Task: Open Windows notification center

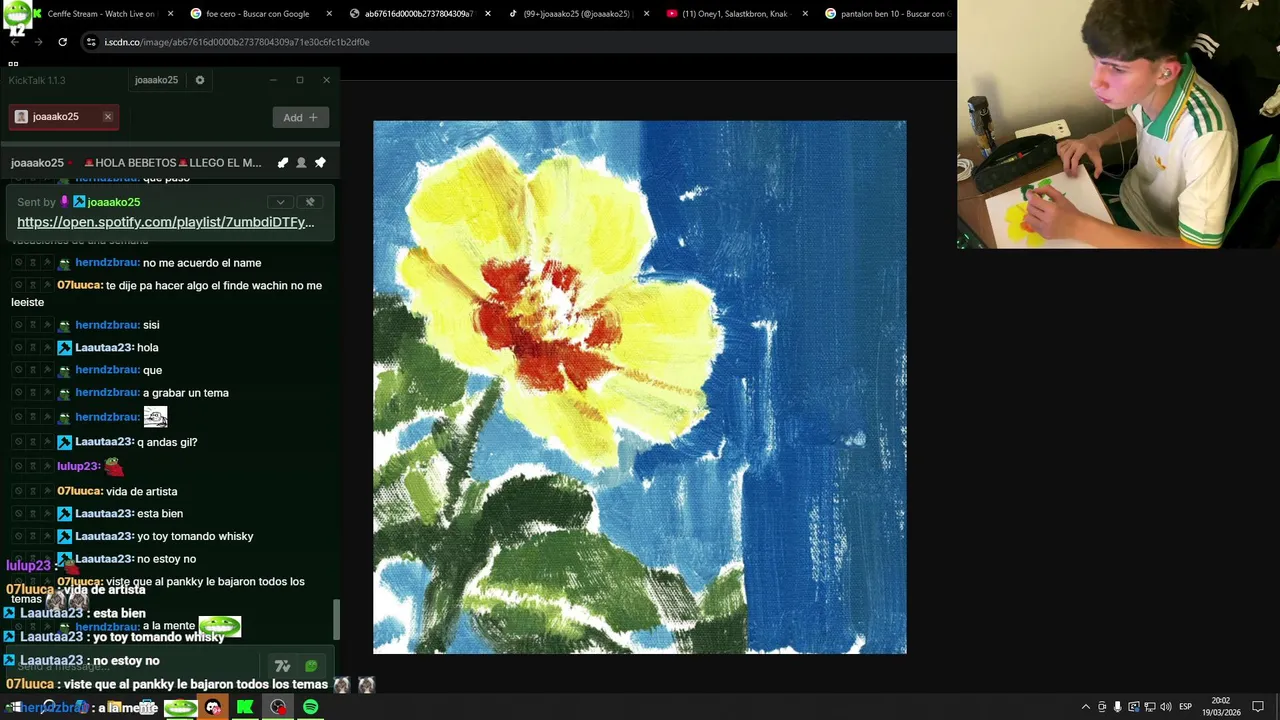Action: 1258,707
